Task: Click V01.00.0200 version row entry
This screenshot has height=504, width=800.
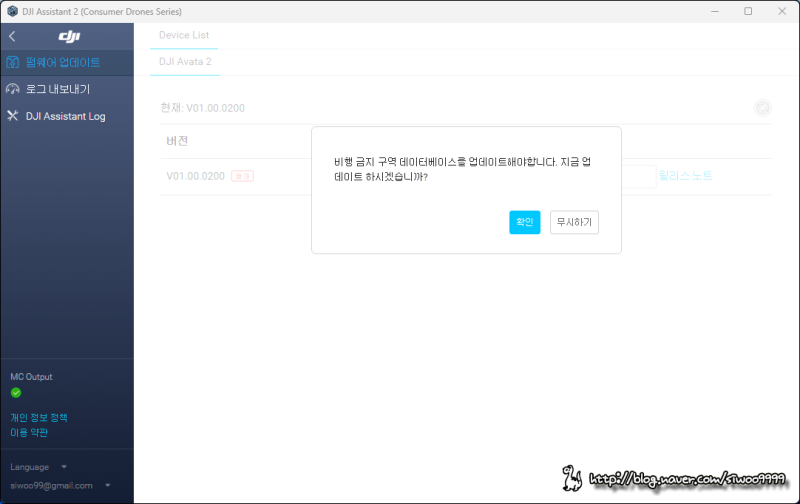Action: [195, 177]
